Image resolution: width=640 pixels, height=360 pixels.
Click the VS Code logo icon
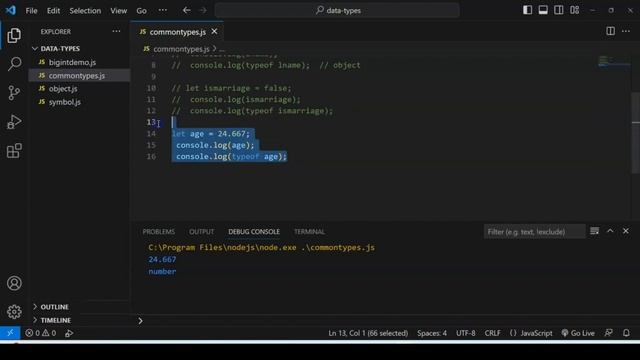[11, 10]
